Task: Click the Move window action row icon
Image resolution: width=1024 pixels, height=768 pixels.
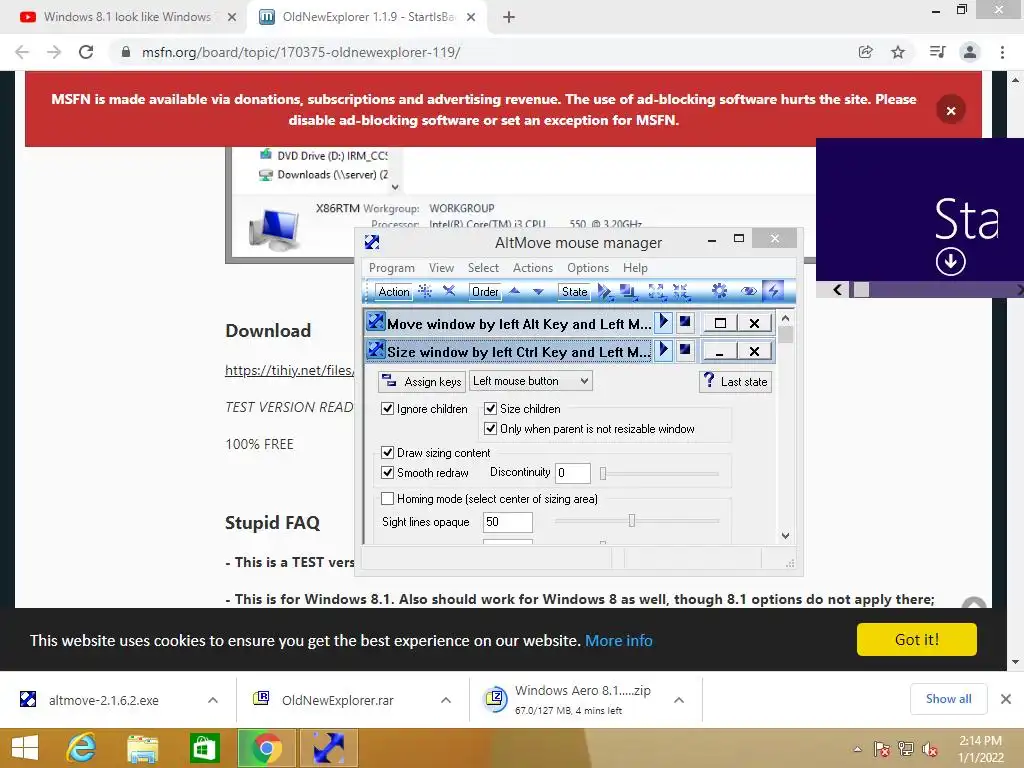Action: [x=376, y=322]
